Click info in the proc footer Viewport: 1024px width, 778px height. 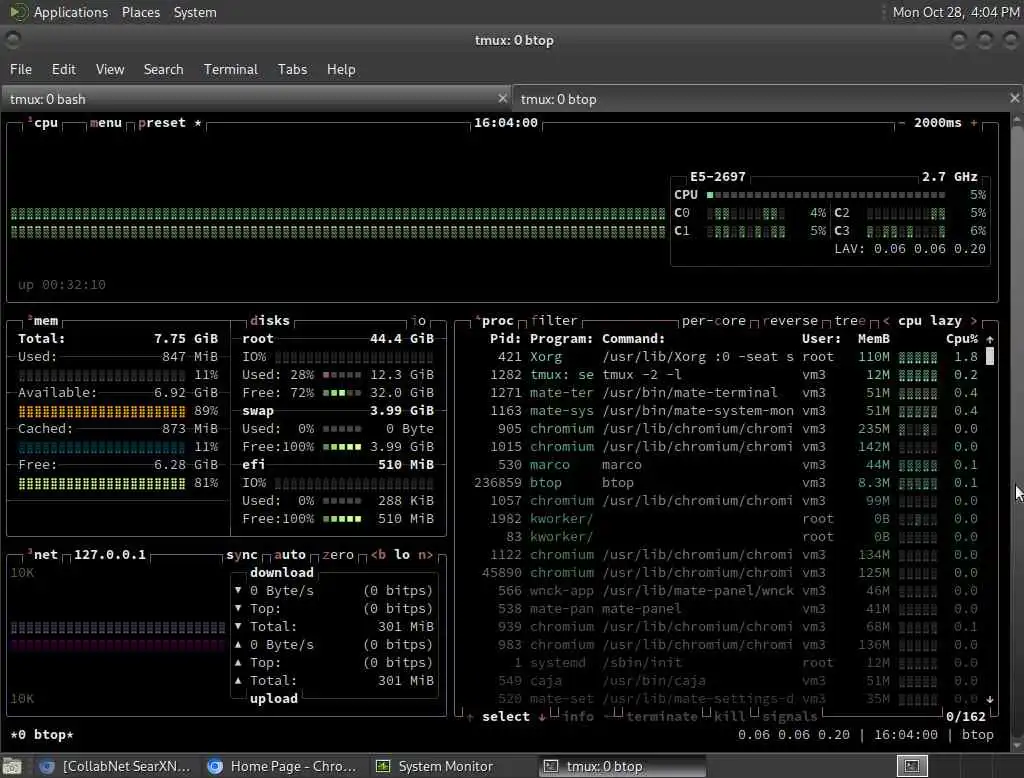pyautogui.click(x=579, y=717)
